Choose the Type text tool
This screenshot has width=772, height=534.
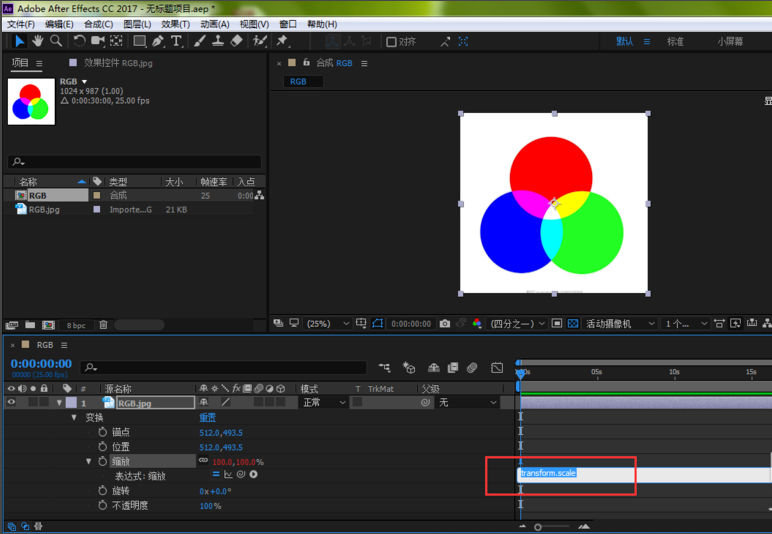tap(177, 41)
